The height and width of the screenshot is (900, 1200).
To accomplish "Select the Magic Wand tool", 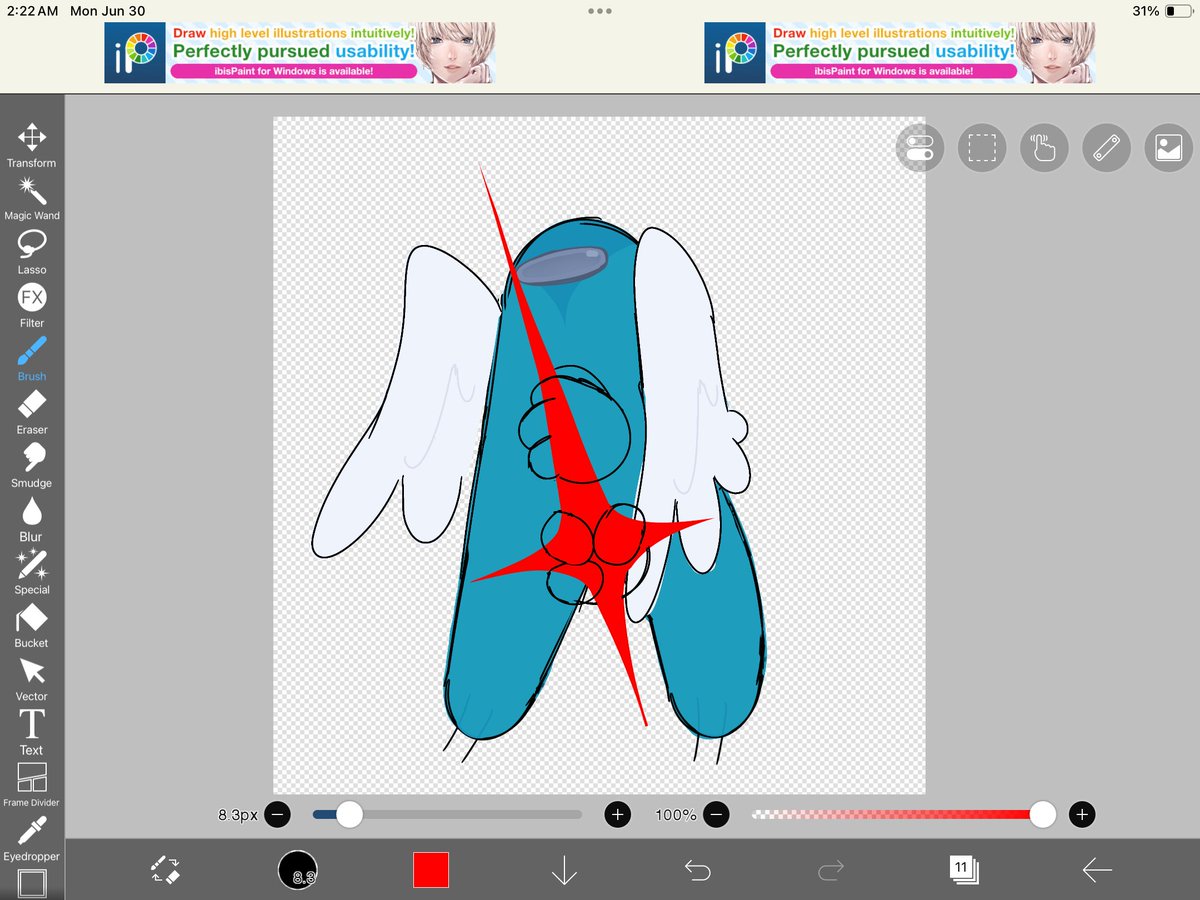I will click(32, 199).
